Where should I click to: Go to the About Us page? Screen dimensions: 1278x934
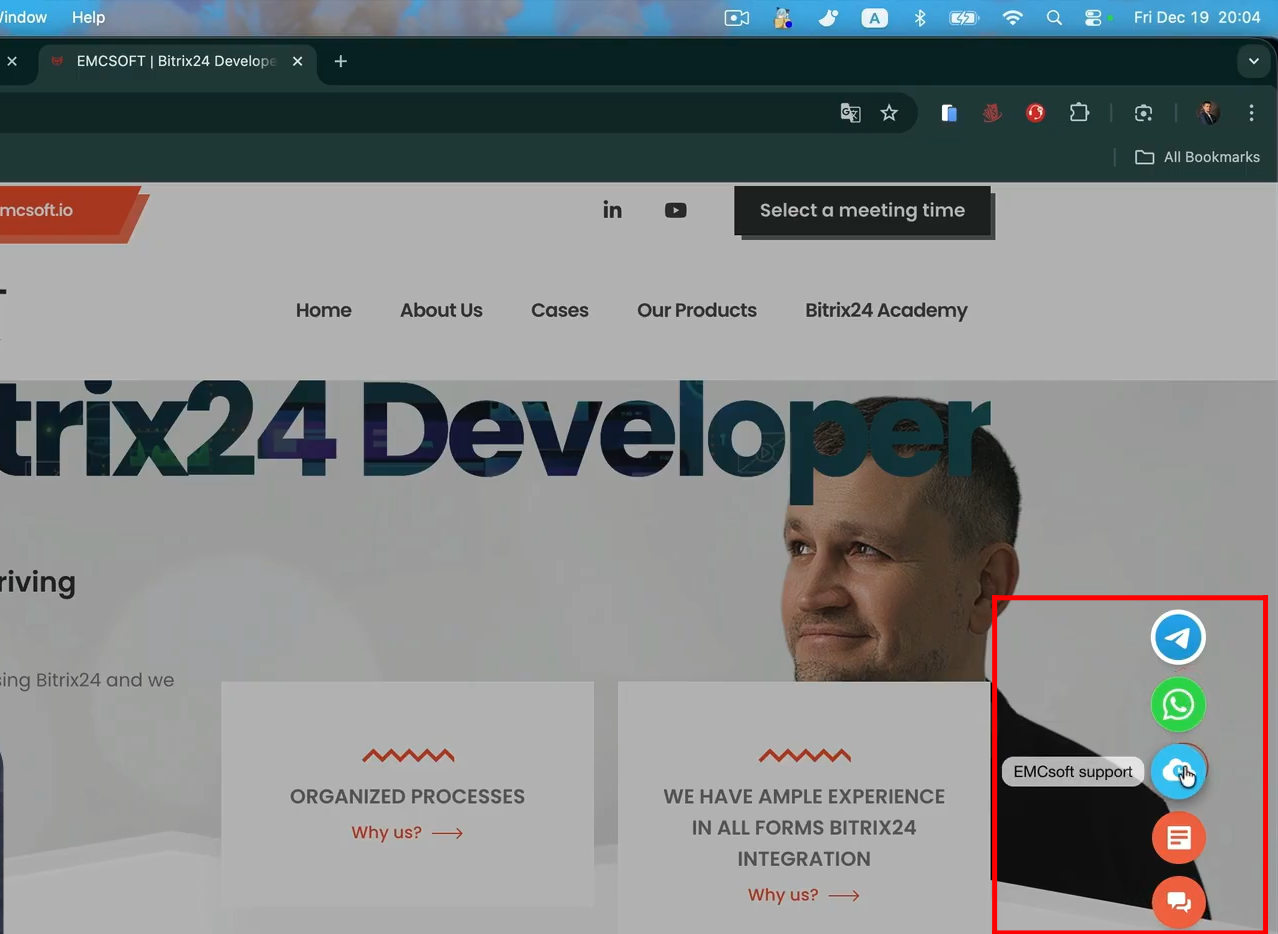point(441,310)
